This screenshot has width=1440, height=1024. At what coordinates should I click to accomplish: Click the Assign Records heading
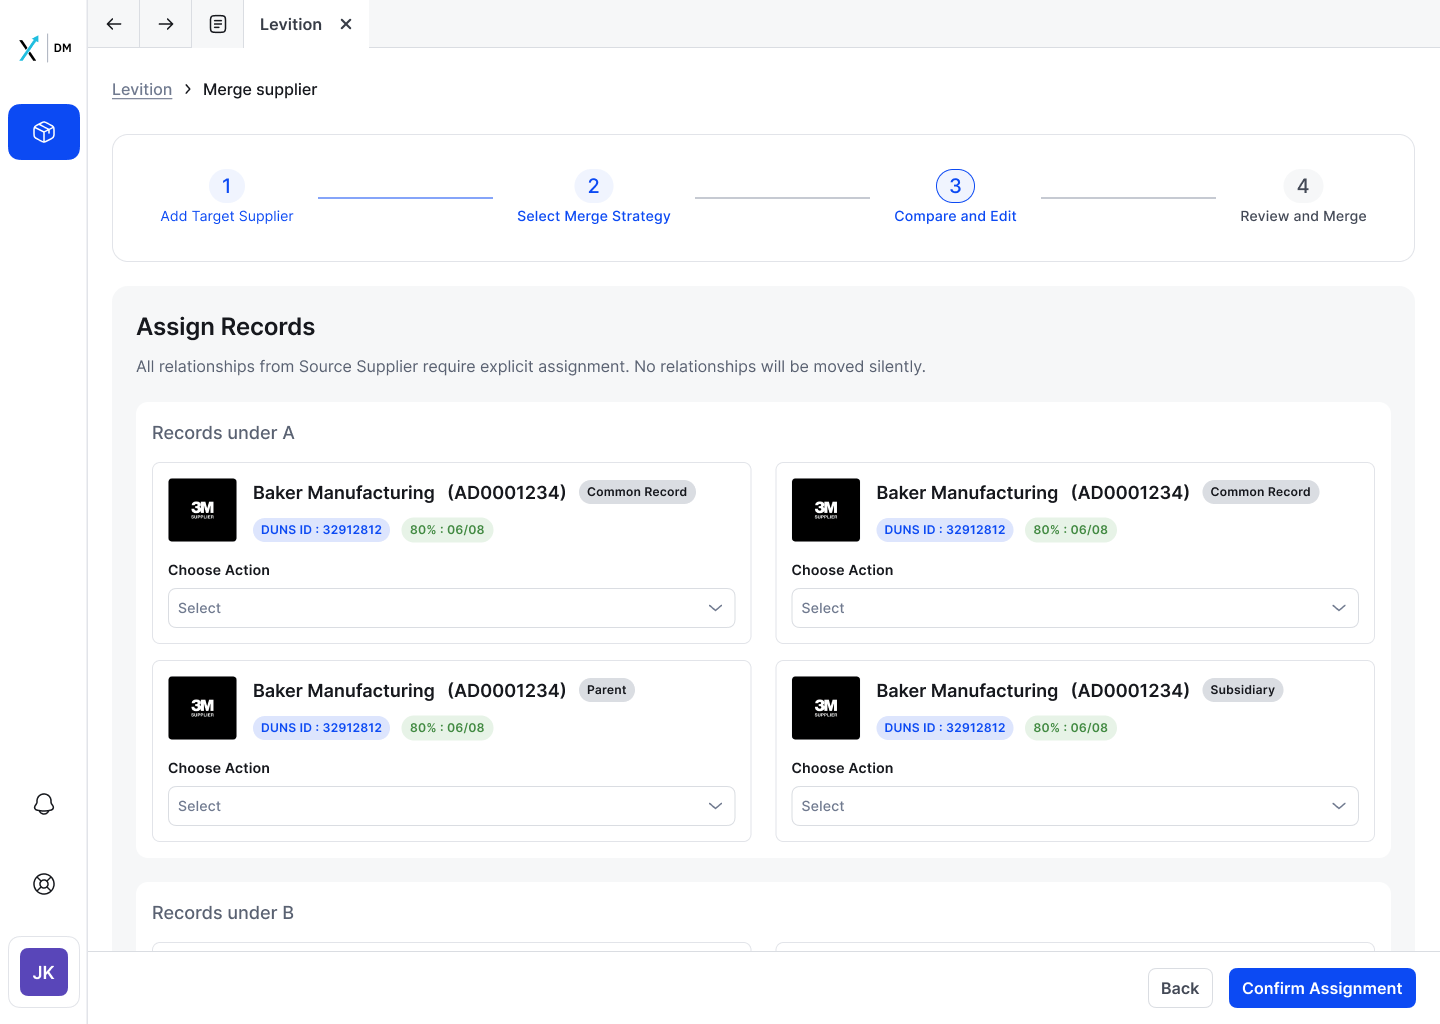226,327
